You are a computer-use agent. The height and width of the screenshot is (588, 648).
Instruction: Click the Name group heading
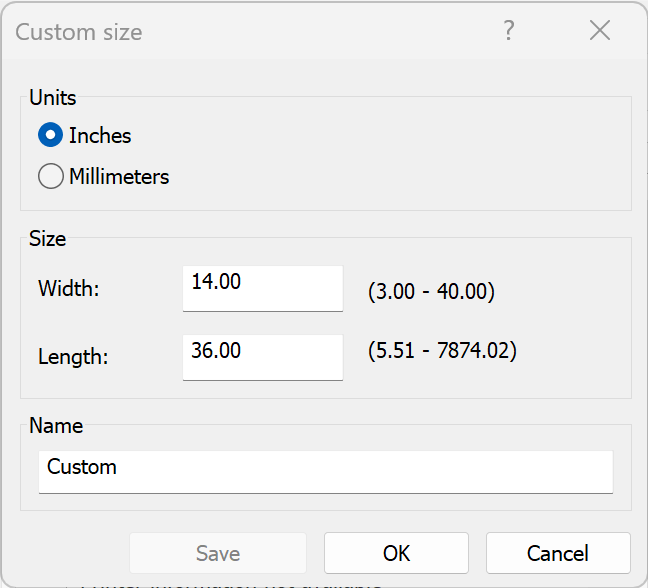tap(56, 425)
